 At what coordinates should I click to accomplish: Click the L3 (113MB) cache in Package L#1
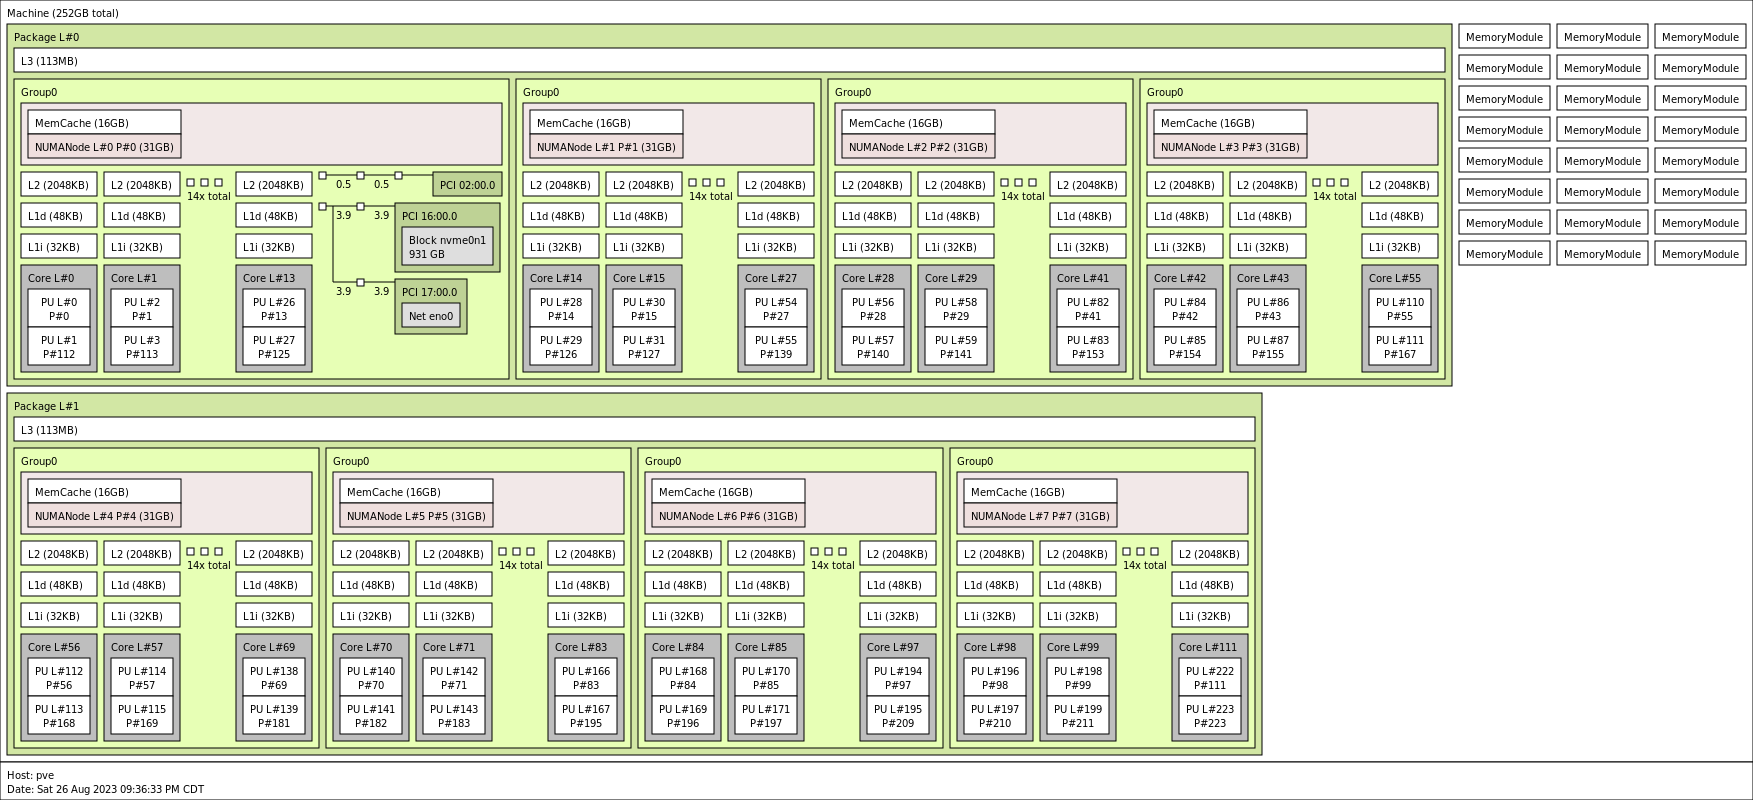[634, 430]
